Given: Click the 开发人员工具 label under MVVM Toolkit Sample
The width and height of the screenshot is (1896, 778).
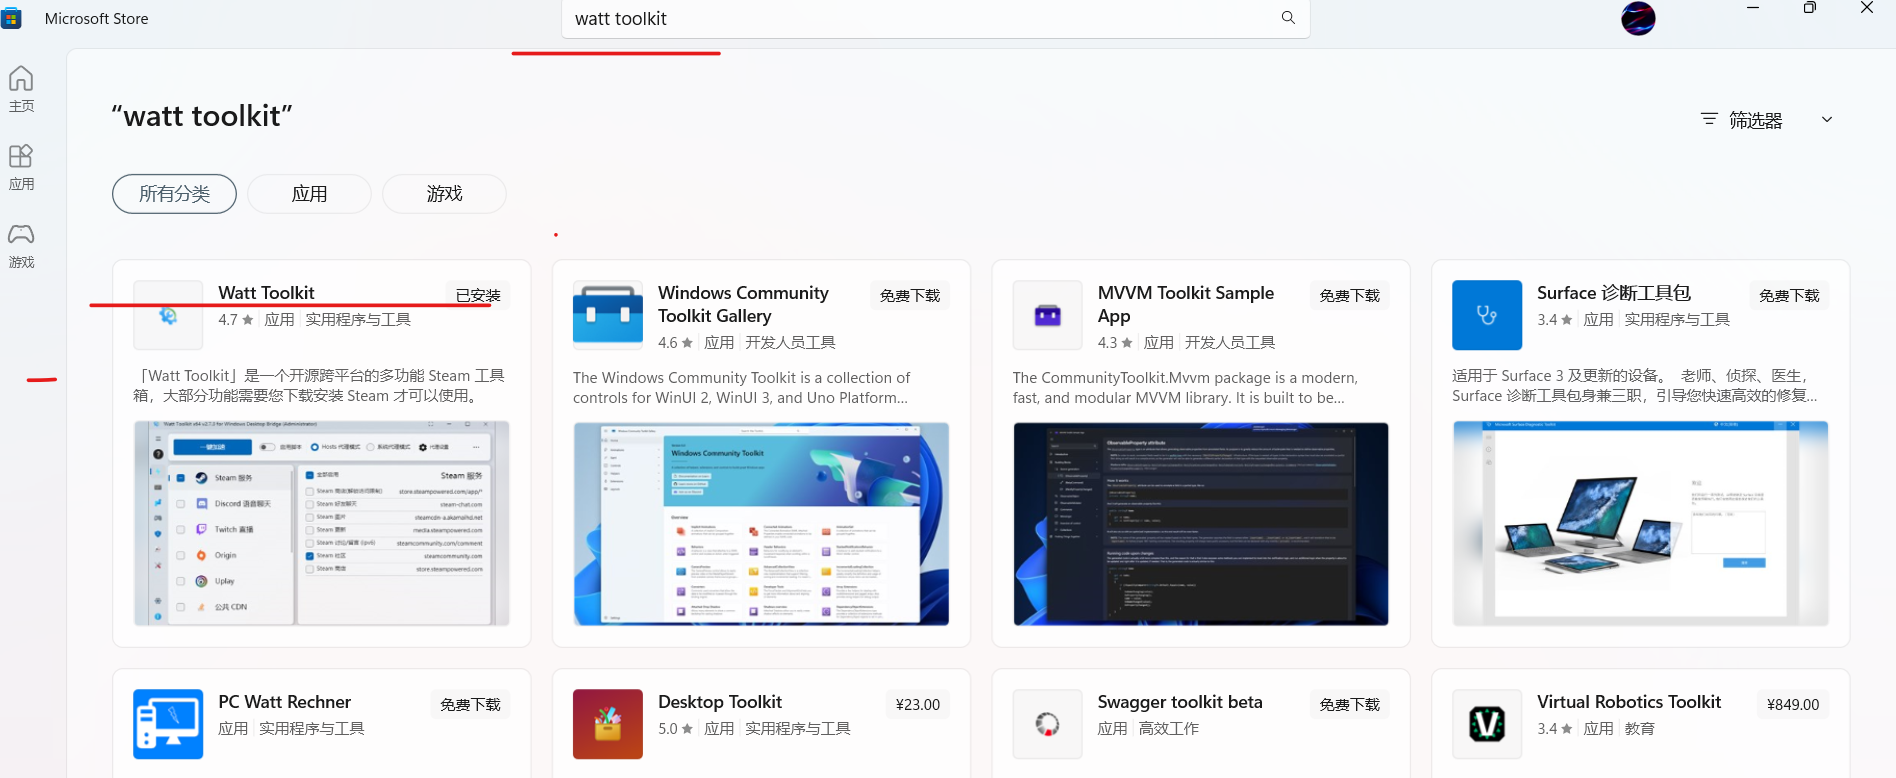Looking at the screenshot, I should click(1230, 343).
